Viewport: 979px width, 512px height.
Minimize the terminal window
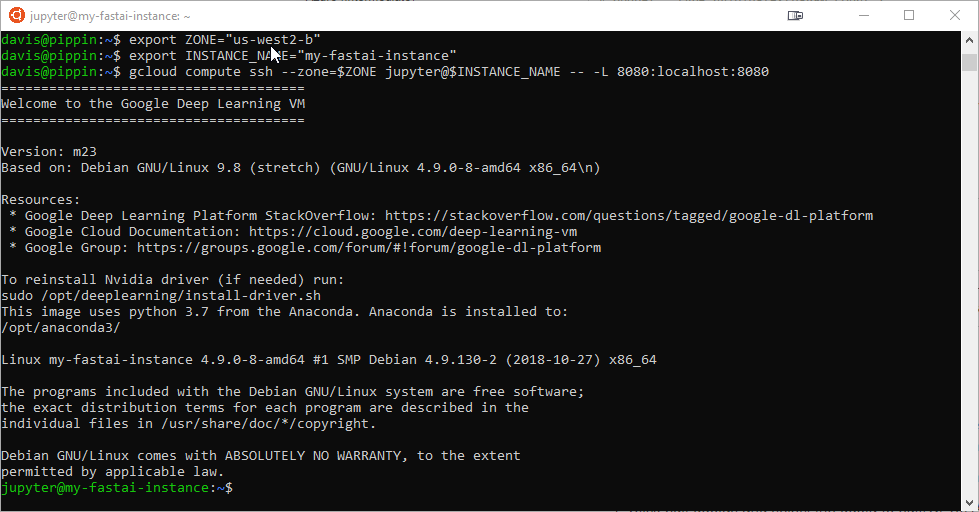tap(864, 16)
